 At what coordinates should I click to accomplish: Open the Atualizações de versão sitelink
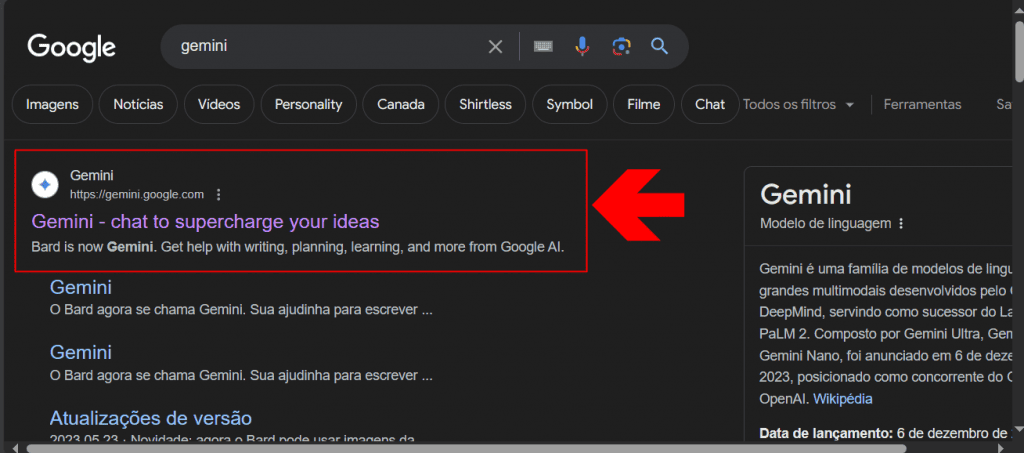[151, 418]
